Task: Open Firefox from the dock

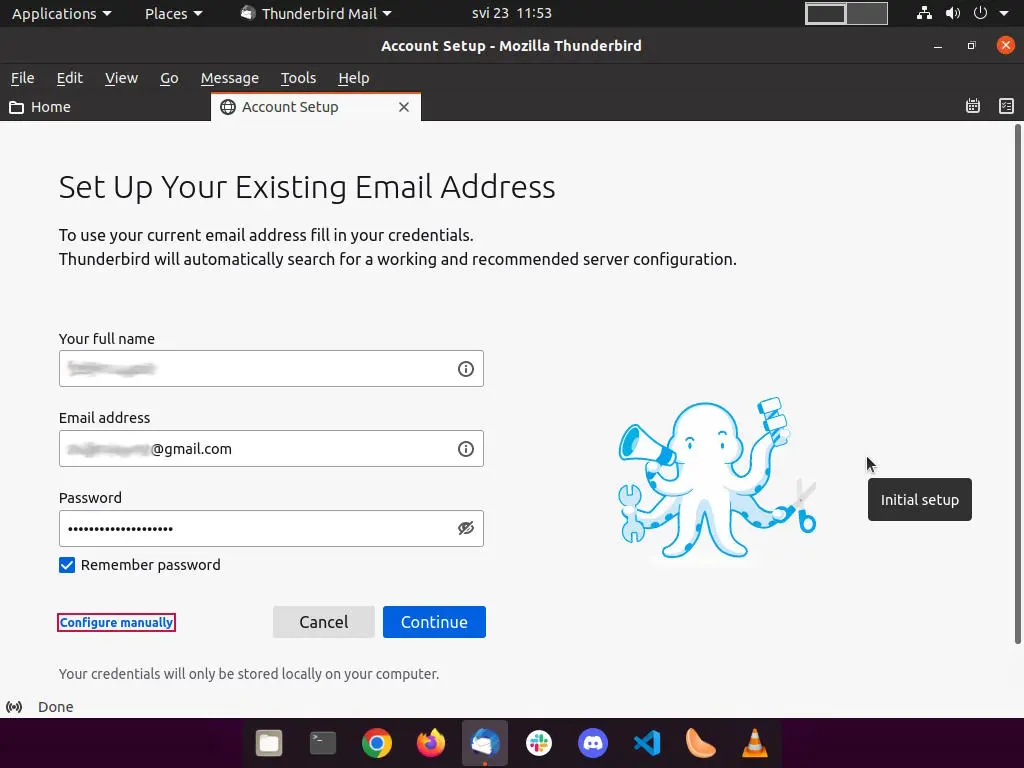Action: 431,743
